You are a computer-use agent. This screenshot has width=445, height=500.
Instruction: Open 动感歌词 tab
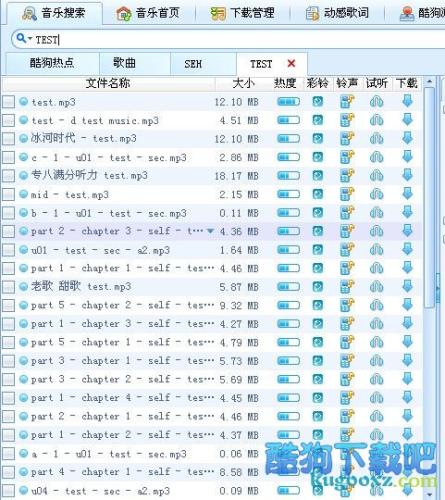click(x=337, y=13)
